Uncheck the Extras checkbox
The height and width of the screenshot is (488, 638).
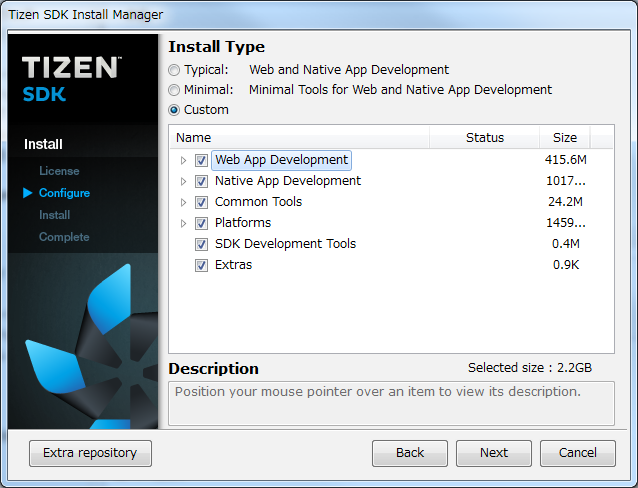click(201, 265)
